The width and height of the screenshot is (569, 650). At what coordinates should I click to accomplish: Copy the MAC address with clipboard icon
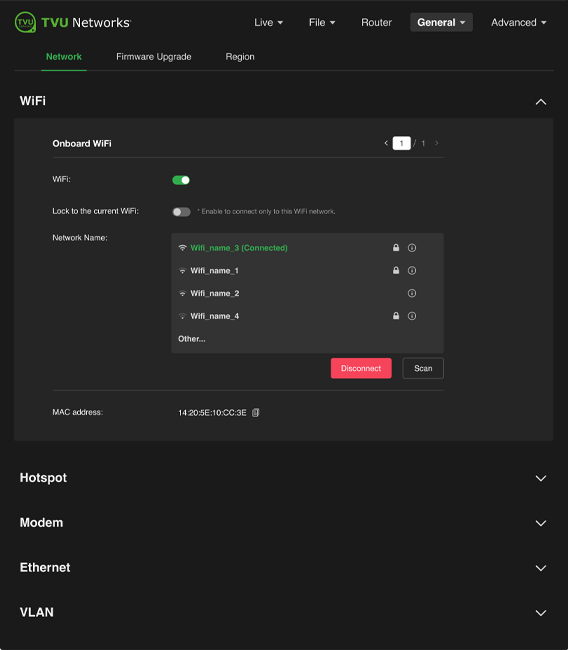click(256, 412)
